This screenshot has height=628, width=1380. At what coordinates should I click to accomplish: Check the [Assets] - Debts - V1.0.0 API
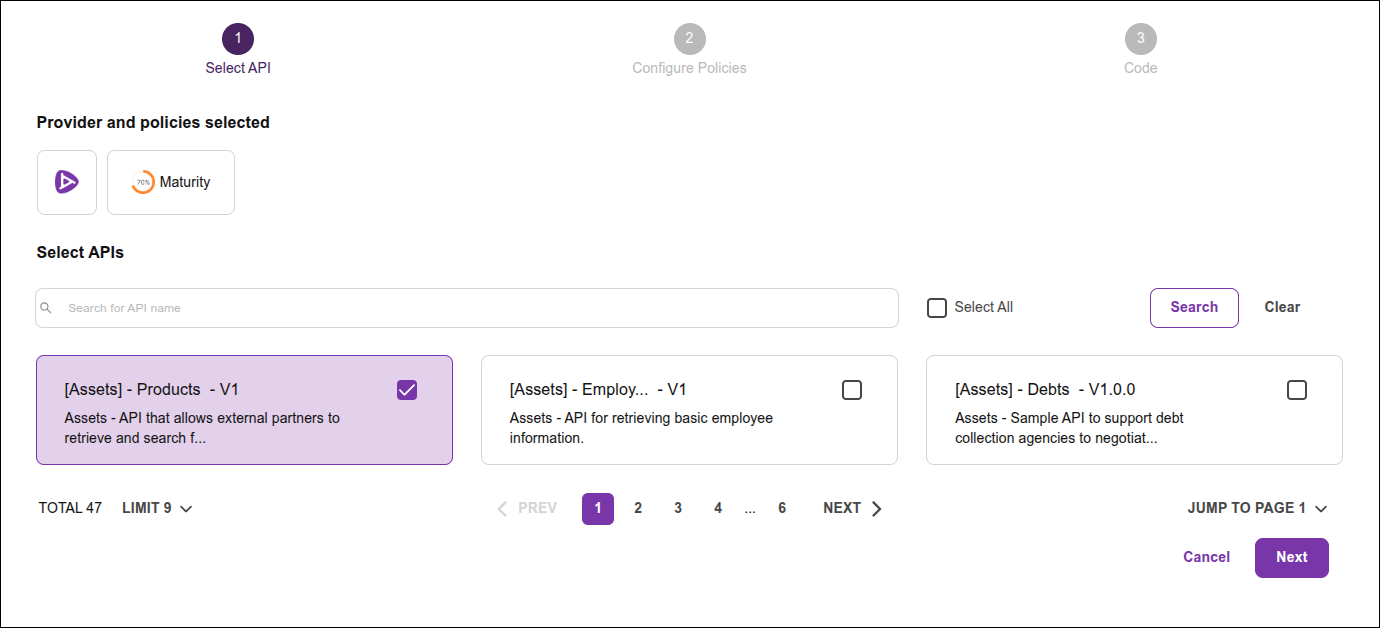(1297, 390)
